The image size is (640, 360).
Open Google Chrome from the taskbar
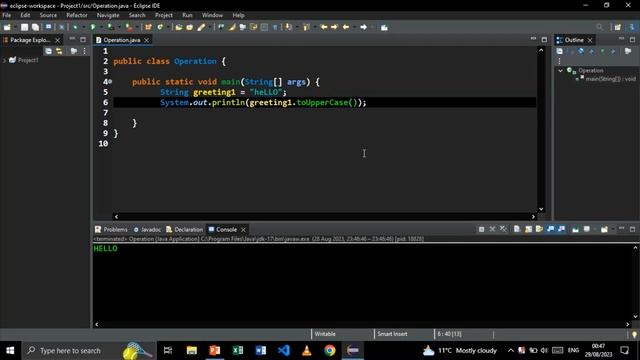[330, 351]
